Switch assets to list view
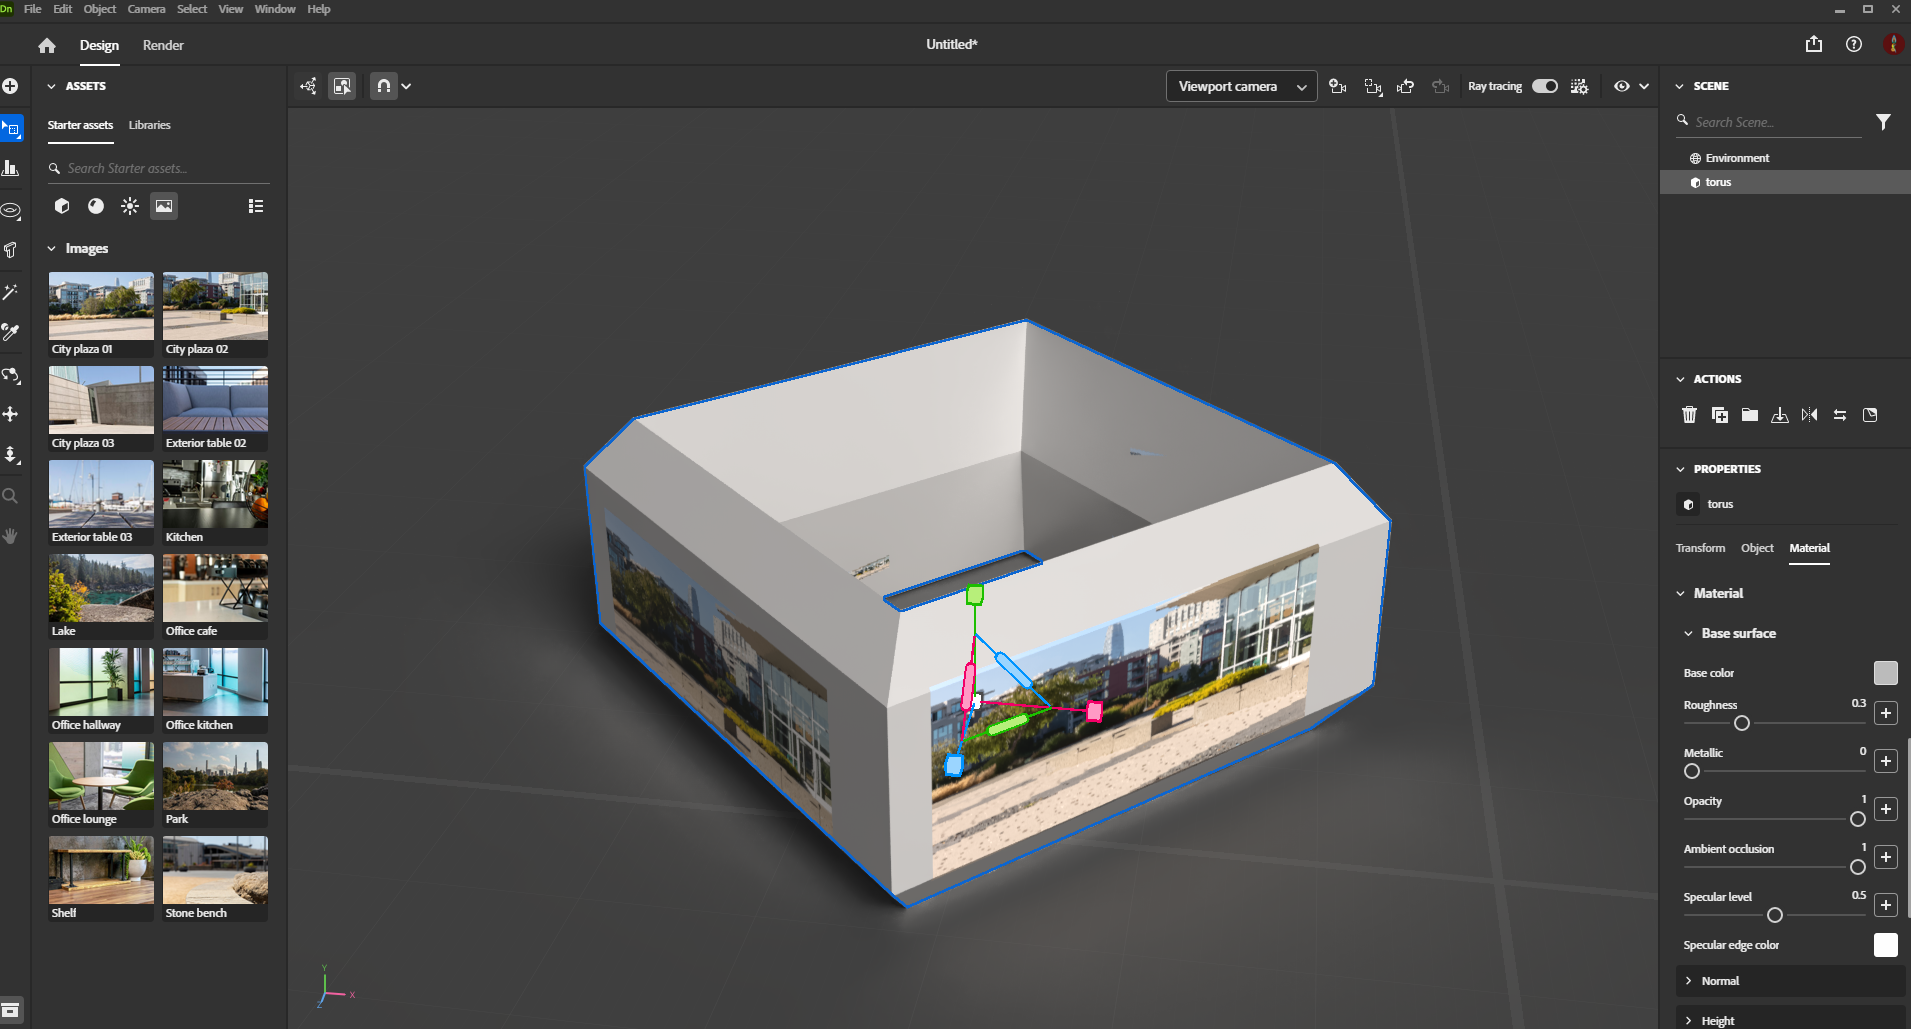 click(256, 206)
